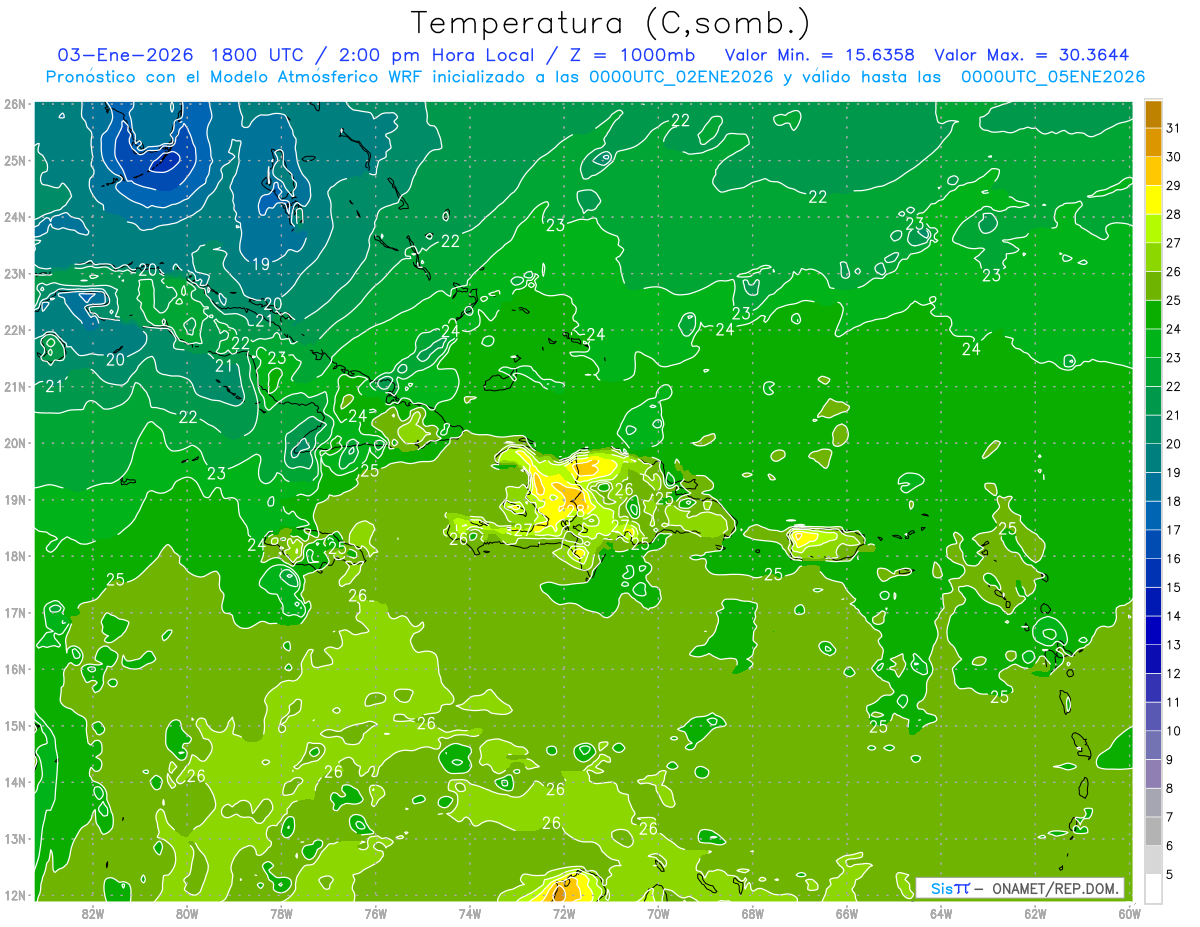Click the "0000UTC_05ENE2026" valid-until timestamp
Screen dimensions: 1200x927
click(x=1053, y=77)
